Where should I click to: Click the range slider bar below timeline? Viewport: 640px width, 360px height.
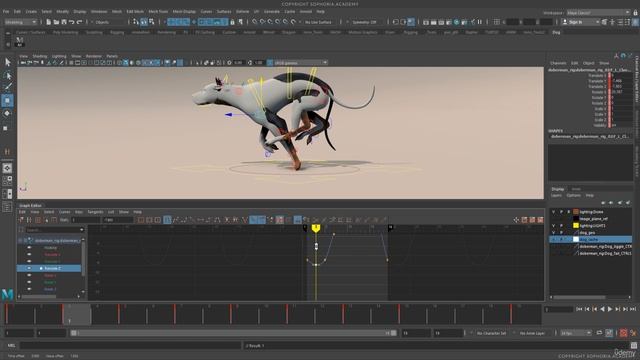tap(233, 333)
